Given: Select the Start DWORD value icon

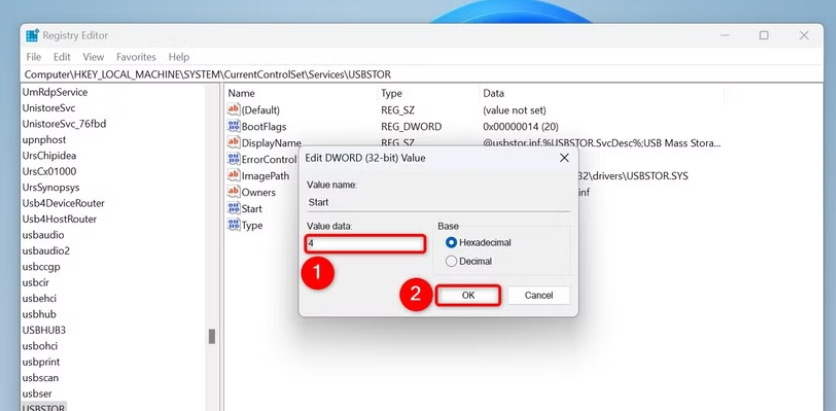Looking at the screenshot, I should pyautogui.click(x=234, y=208).
